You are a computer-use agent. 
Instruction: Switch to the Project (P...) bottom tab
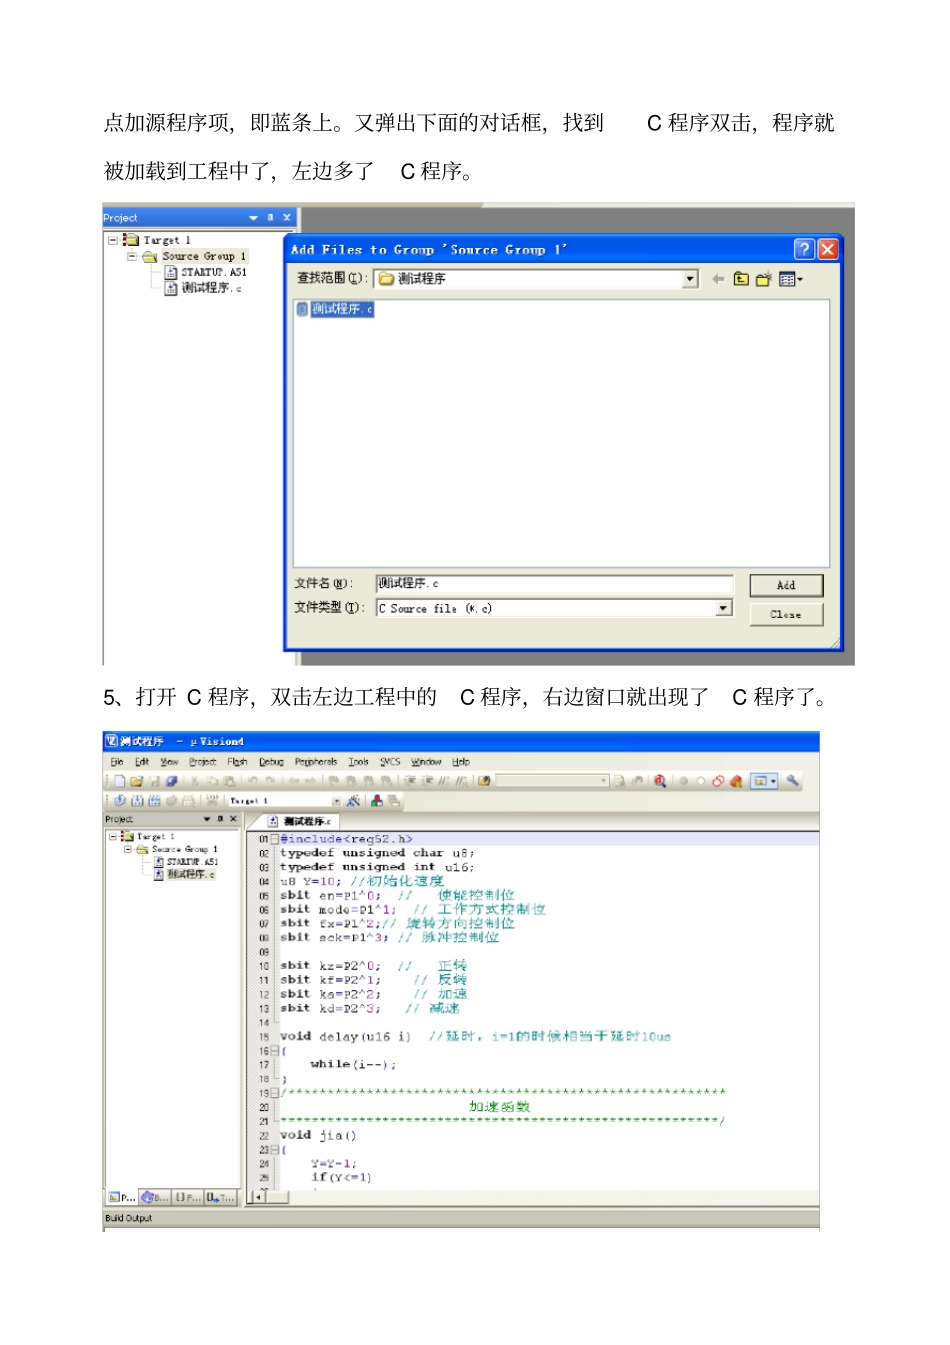click(121, 1197)
